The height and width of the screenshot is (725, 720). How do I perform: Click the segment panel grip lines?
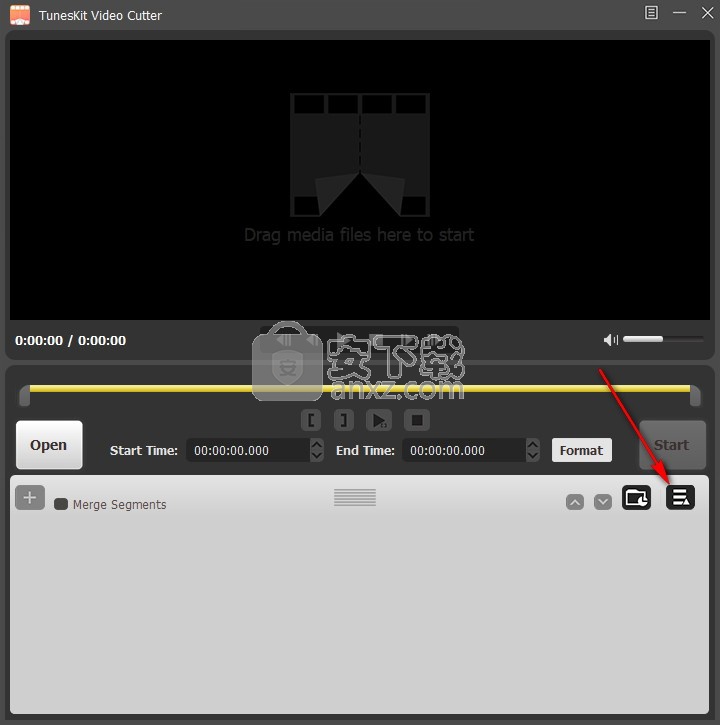[355, 498]
